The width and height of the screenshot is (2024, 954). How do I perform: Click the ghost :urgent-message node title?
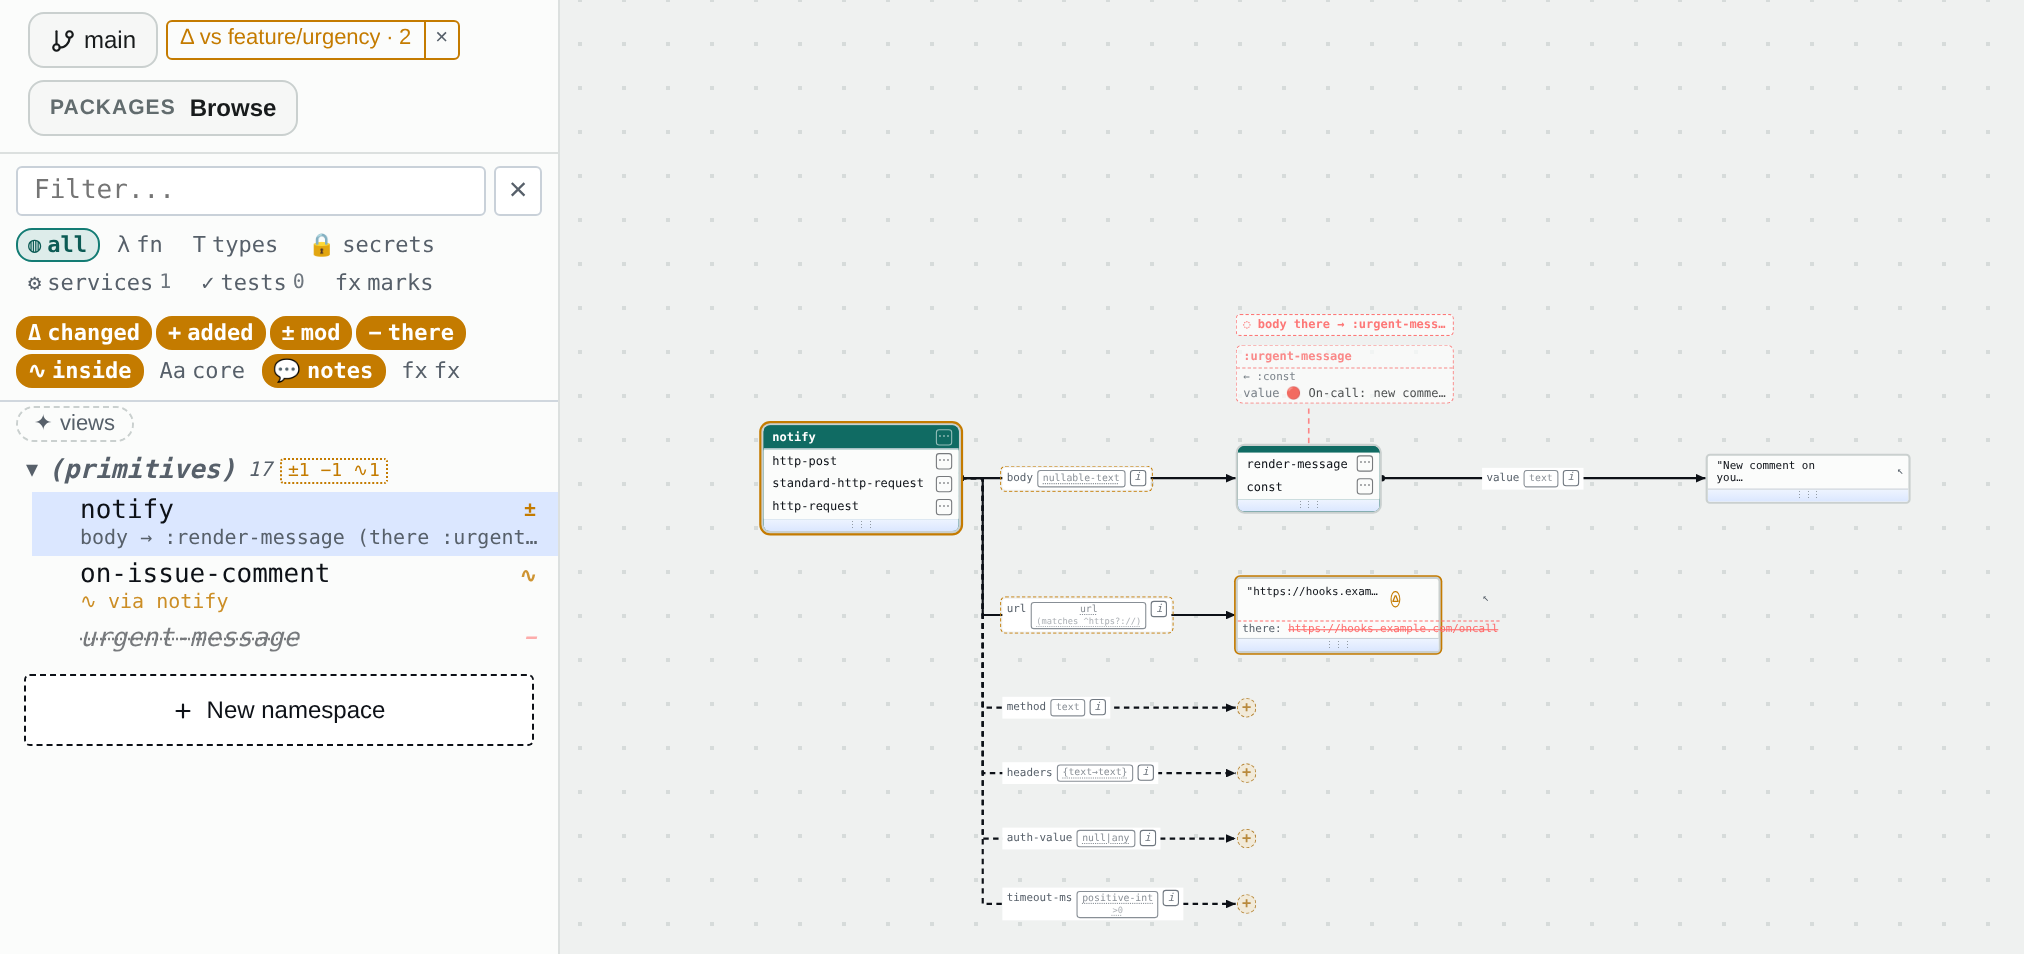coord(1297,356)
